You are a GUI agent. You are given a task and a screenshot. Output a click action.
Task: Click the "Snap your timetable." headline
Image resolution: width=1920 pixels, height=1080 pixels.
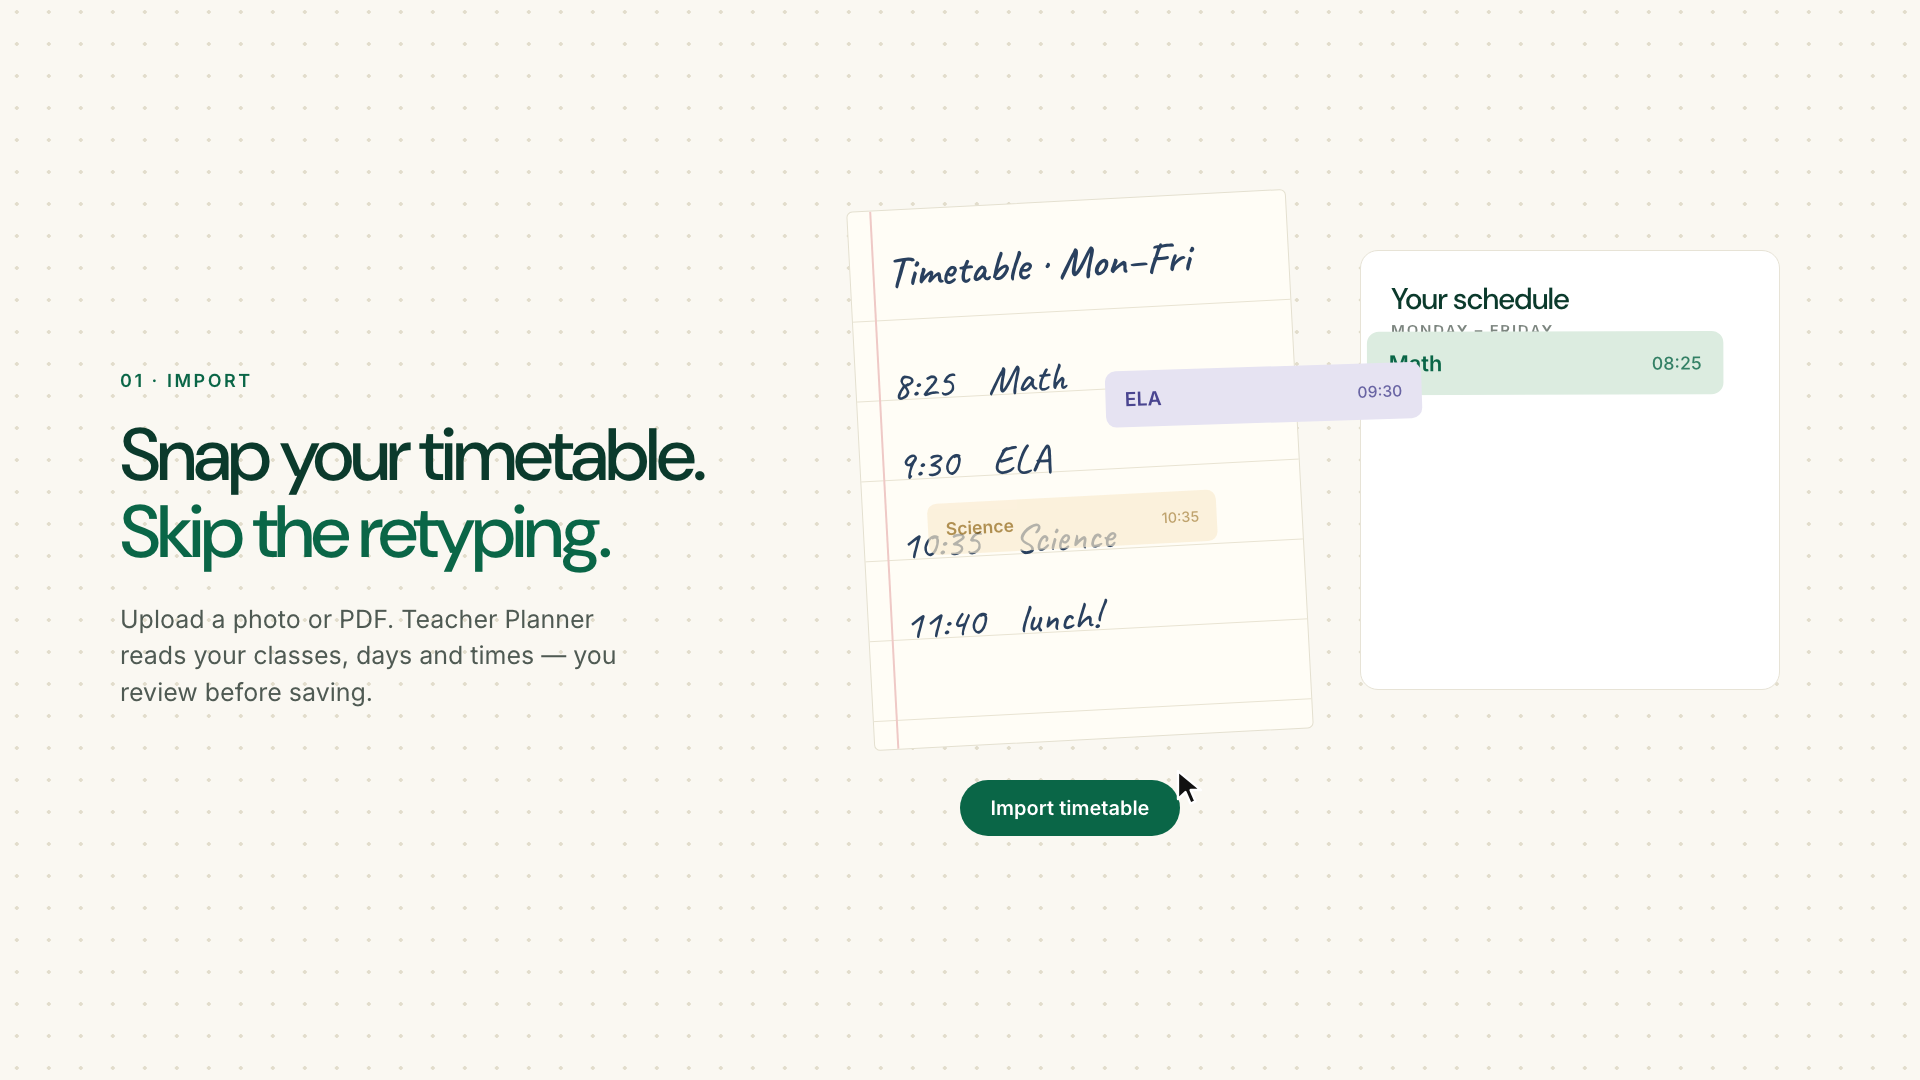point(412,457)
